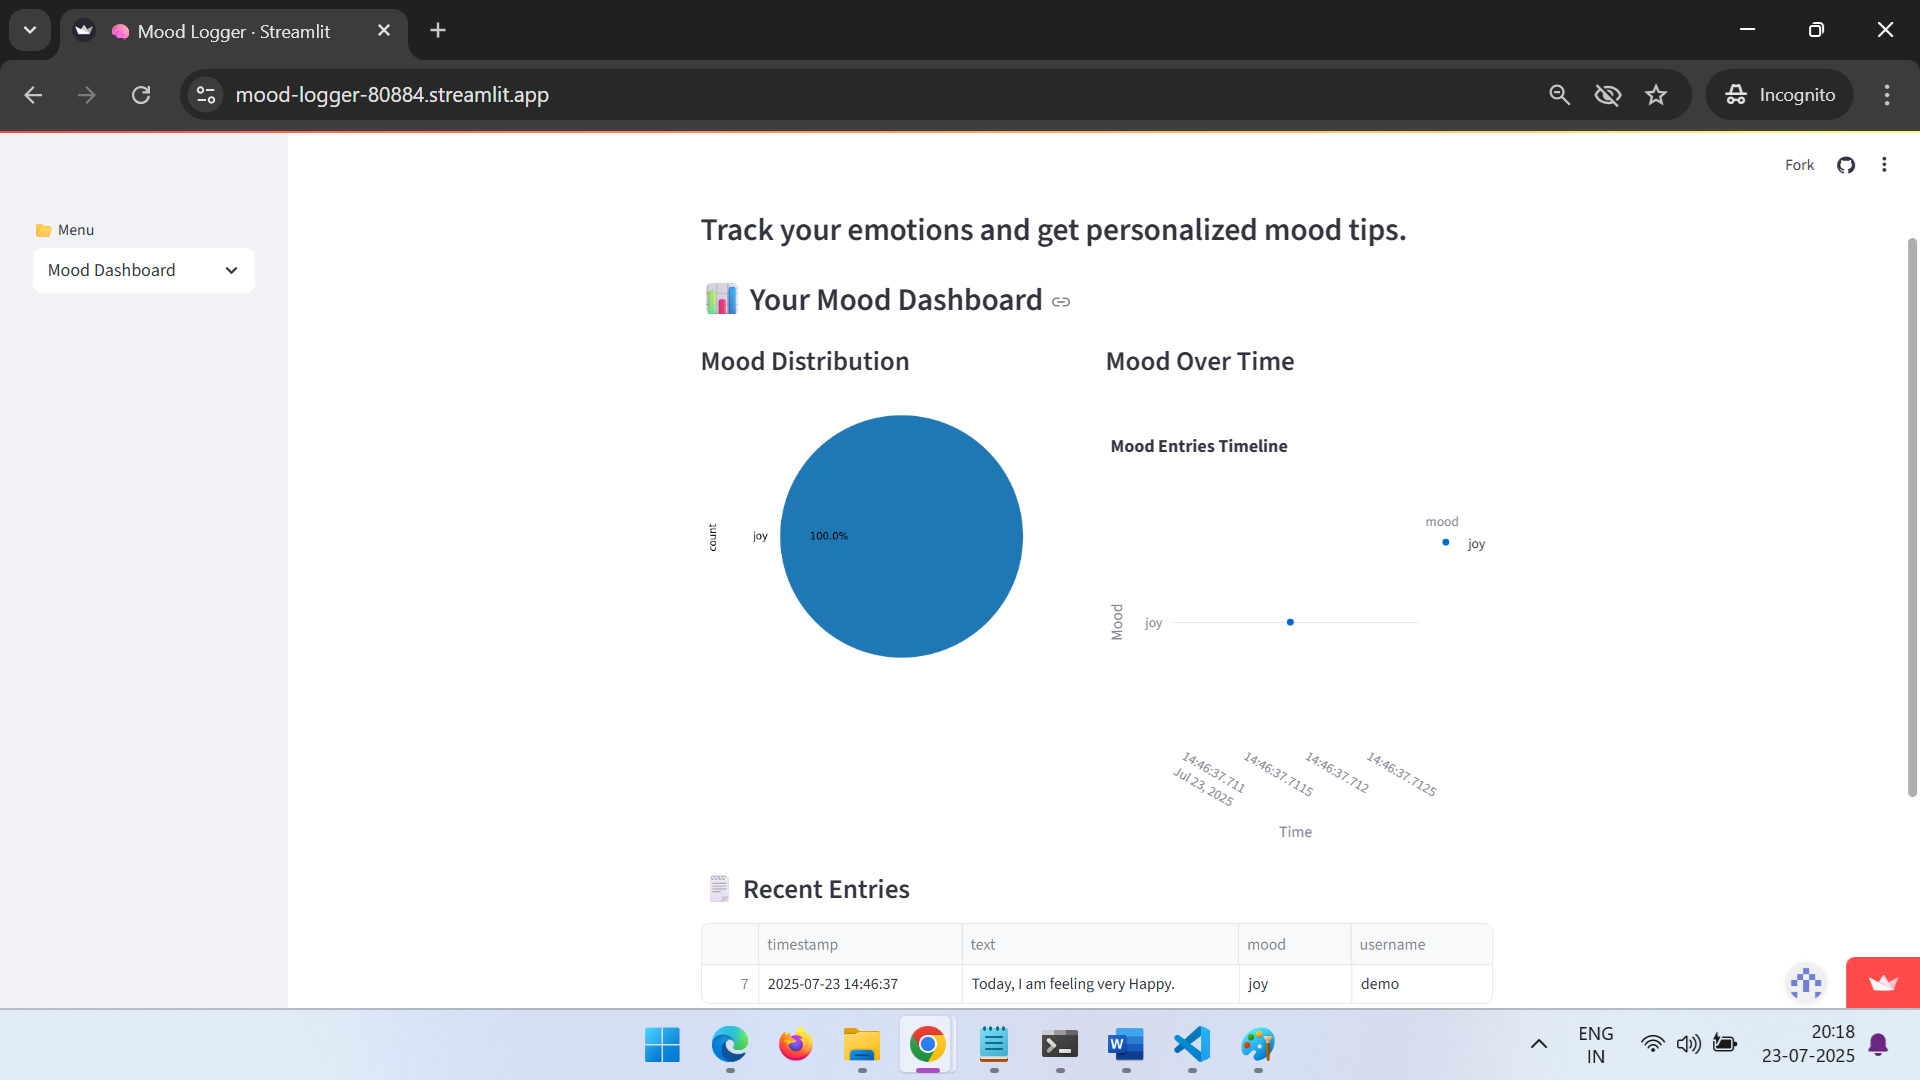Click the joy data point on timeline

(x=1290, y=622)
